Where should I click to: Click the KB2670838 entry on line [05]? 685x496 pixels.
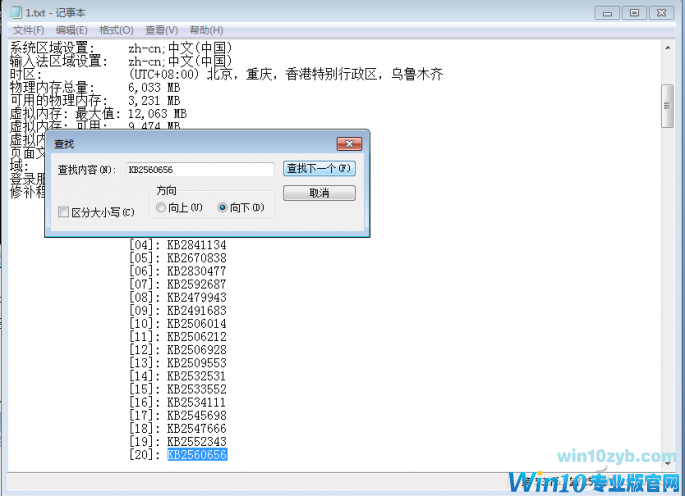pos(197,258)
